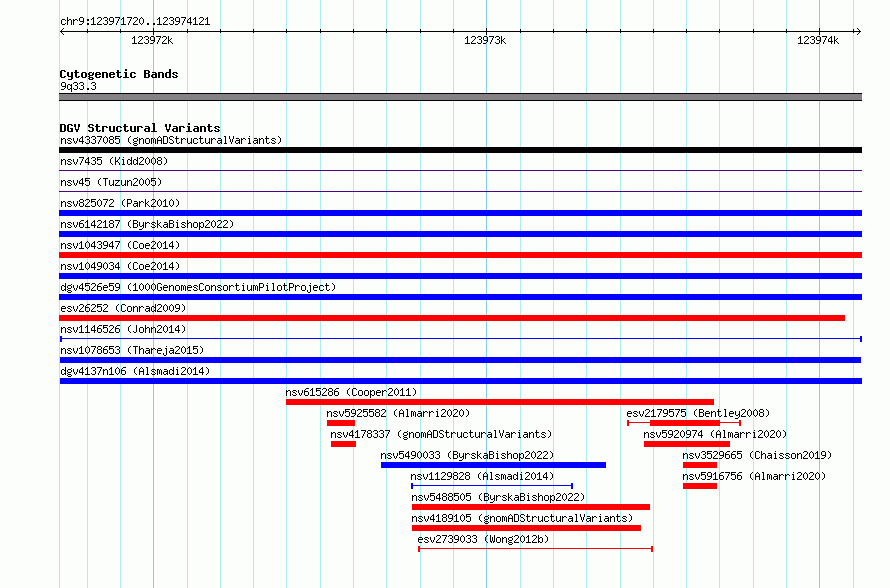This screenshot has width=890, height=588.
Task: Select the red esv26252 Conrad2009 bar
Action: click(452, 318)
